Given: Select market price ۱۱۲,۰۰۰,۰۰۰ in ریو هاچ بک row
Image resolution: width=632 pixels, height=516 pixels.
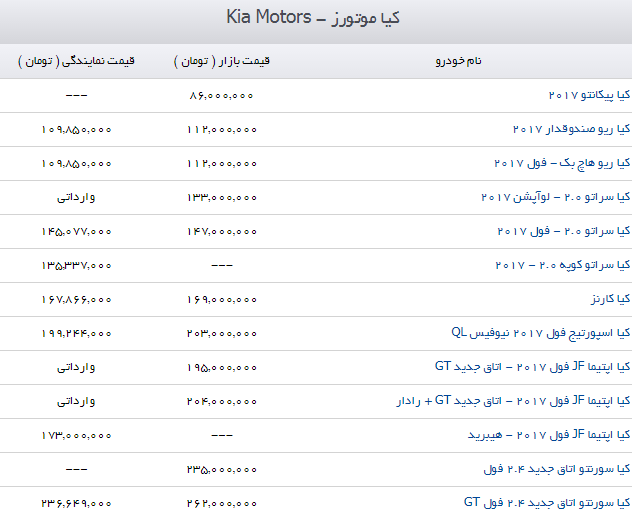Looking at the screenshot, I should coord(221,163).
